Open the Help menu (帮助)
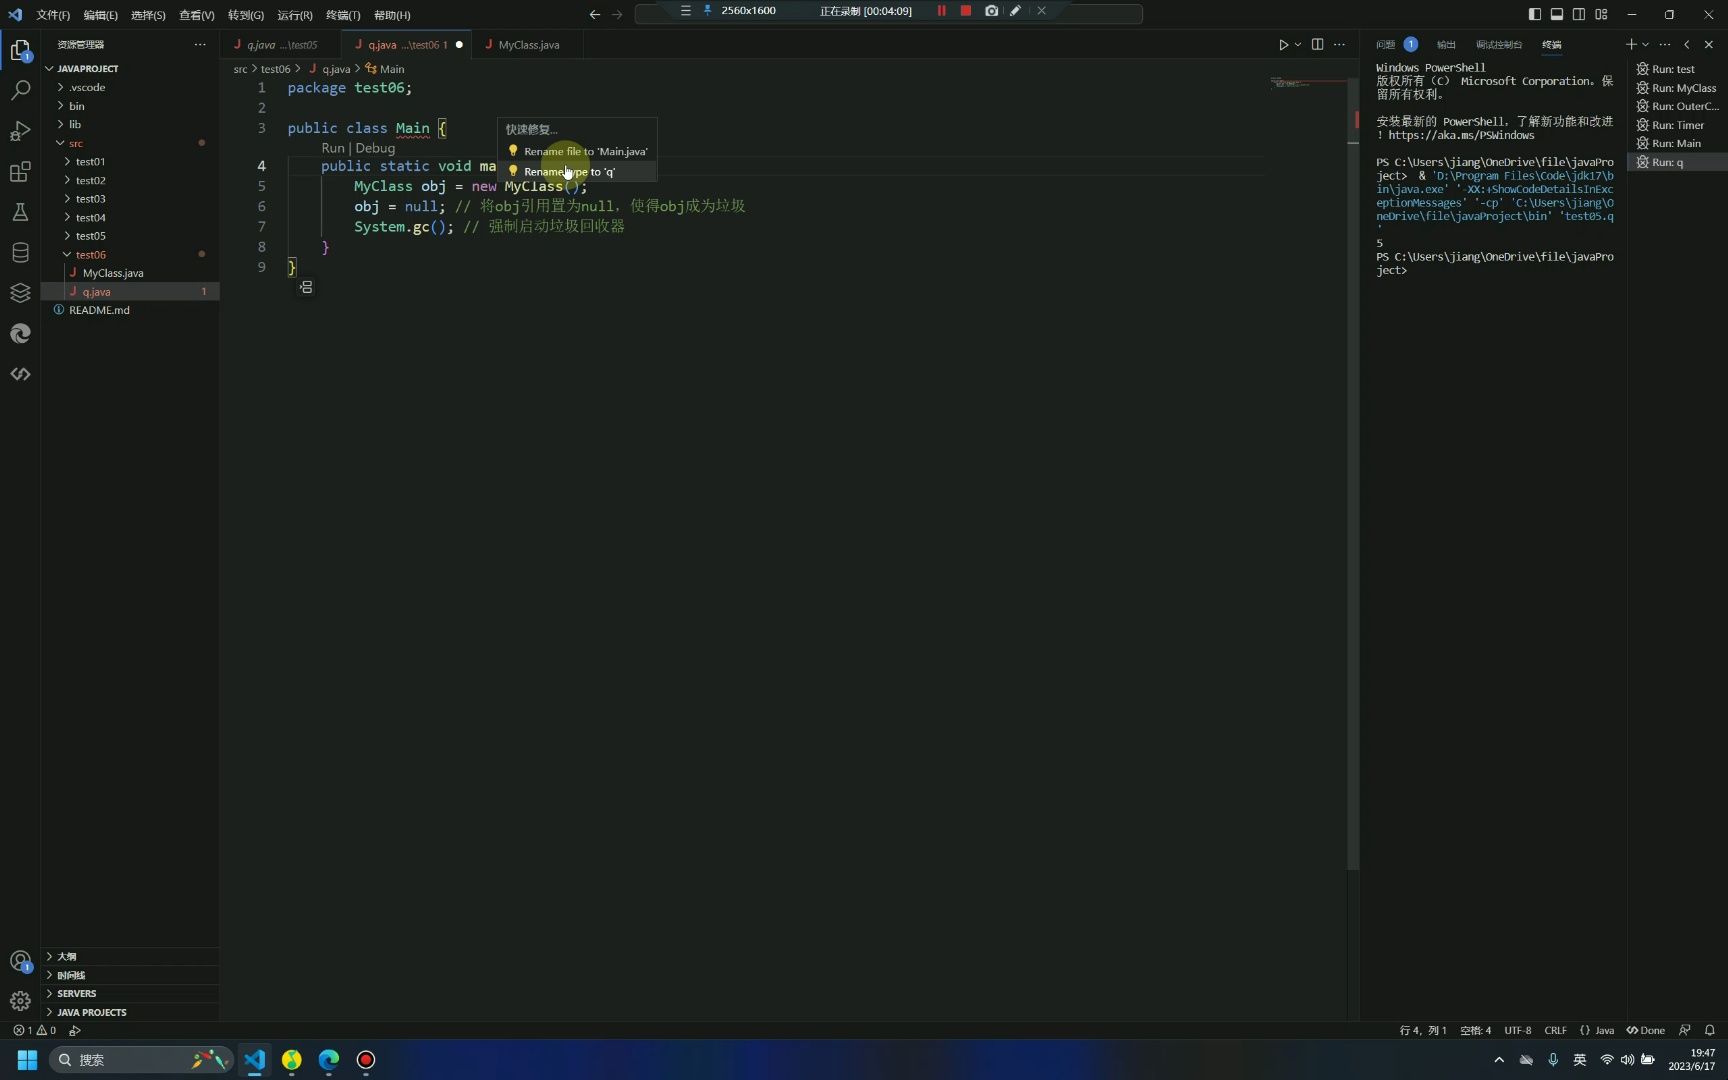This screenshot has height=1080, width=1728. [x=392, y=15]
